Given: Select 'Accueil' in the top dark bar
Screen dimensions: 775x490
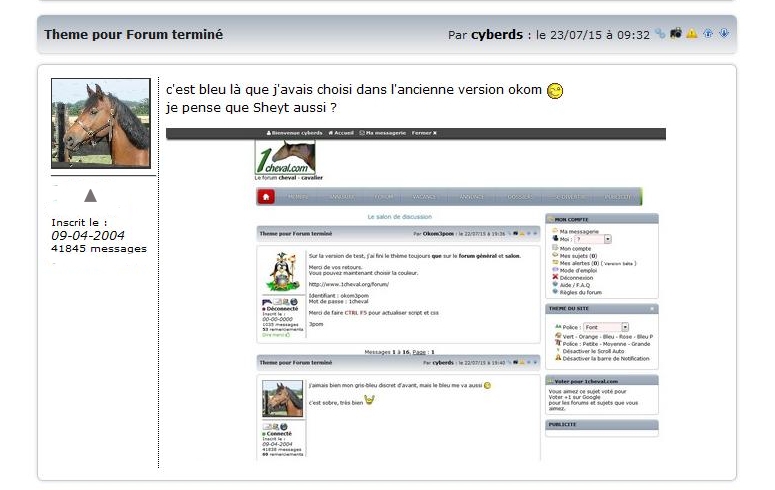Looking at the screenshot, I should click(x=340, y=133).
